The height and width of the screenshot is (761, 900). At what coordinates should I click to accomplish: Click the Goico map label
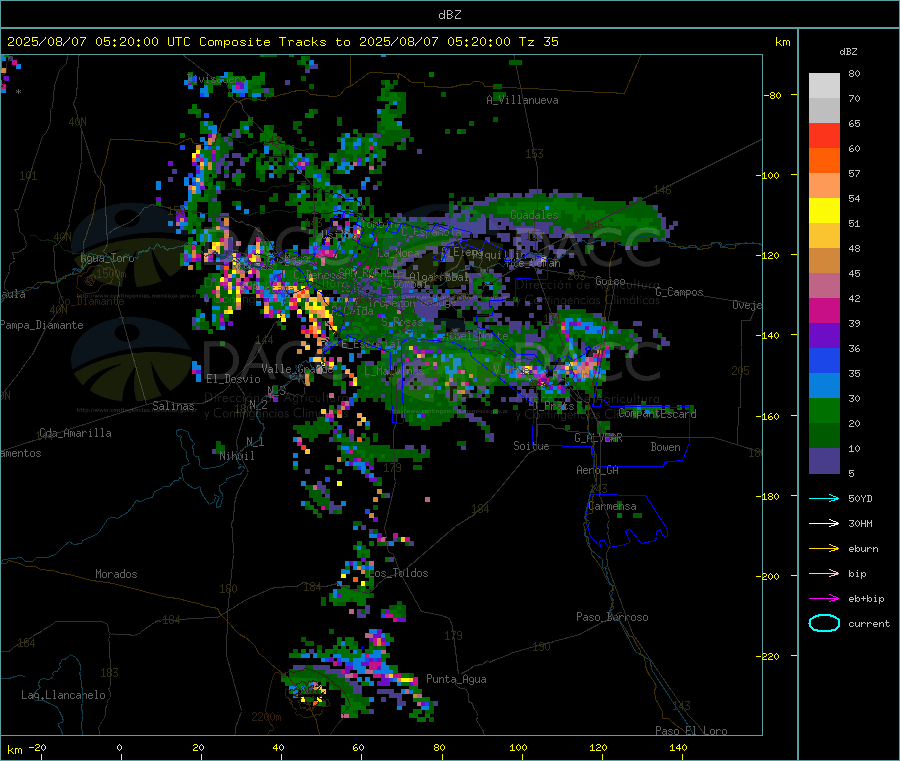point(610,281)
